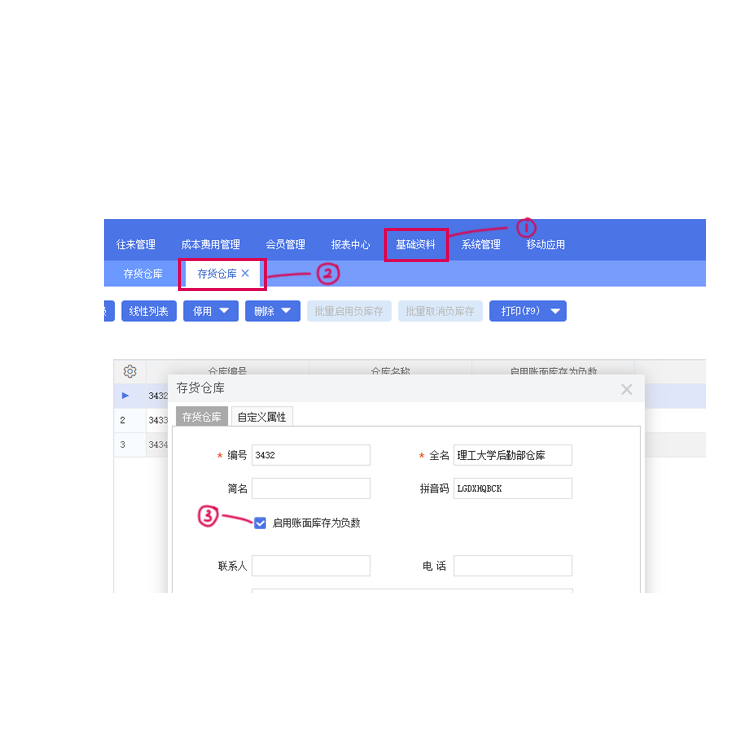Click the 简名 input field

pos(311,488)
